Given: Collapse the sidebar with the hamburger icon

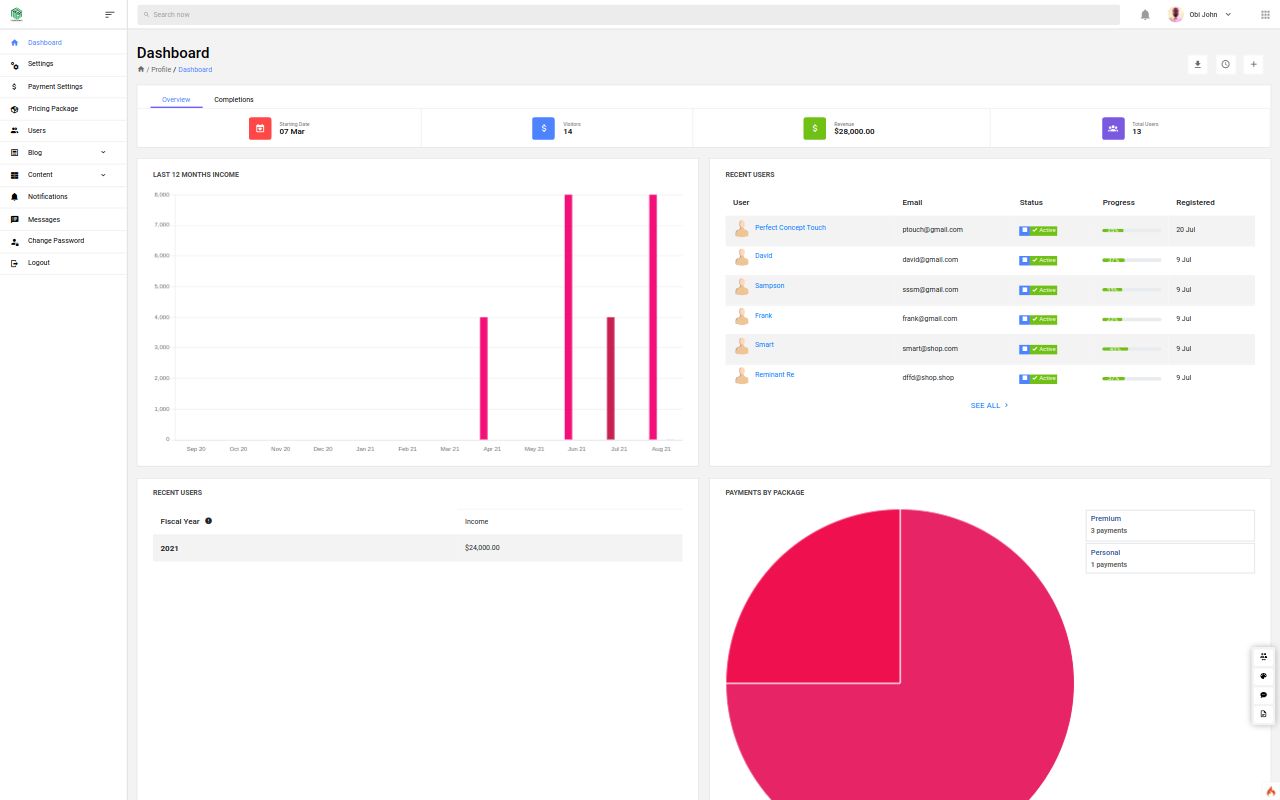Looking at the screenshot, I should click(110, 14).
